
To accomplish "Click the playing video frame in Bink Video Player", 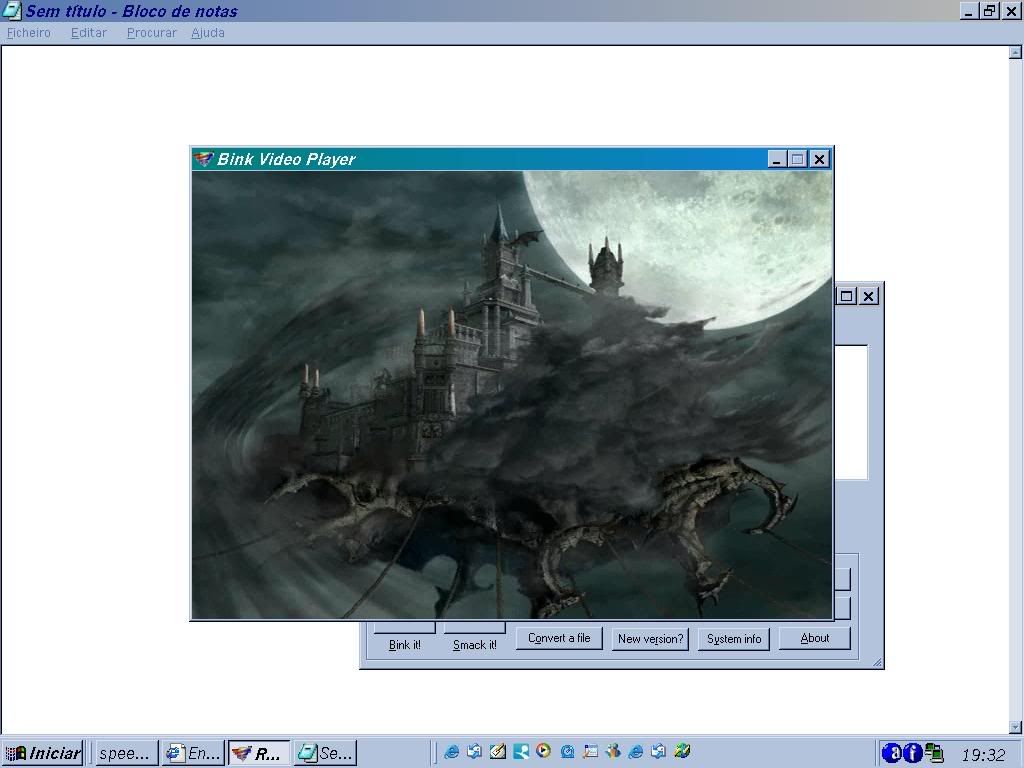I will click(512, 394).
